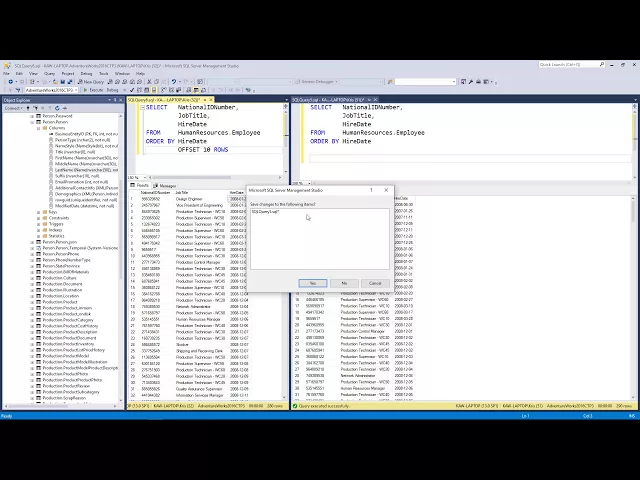This screenshot has width=640, height=480.
Task: Click the left editor horizontal scrollbar
Action: click(215, 178)
